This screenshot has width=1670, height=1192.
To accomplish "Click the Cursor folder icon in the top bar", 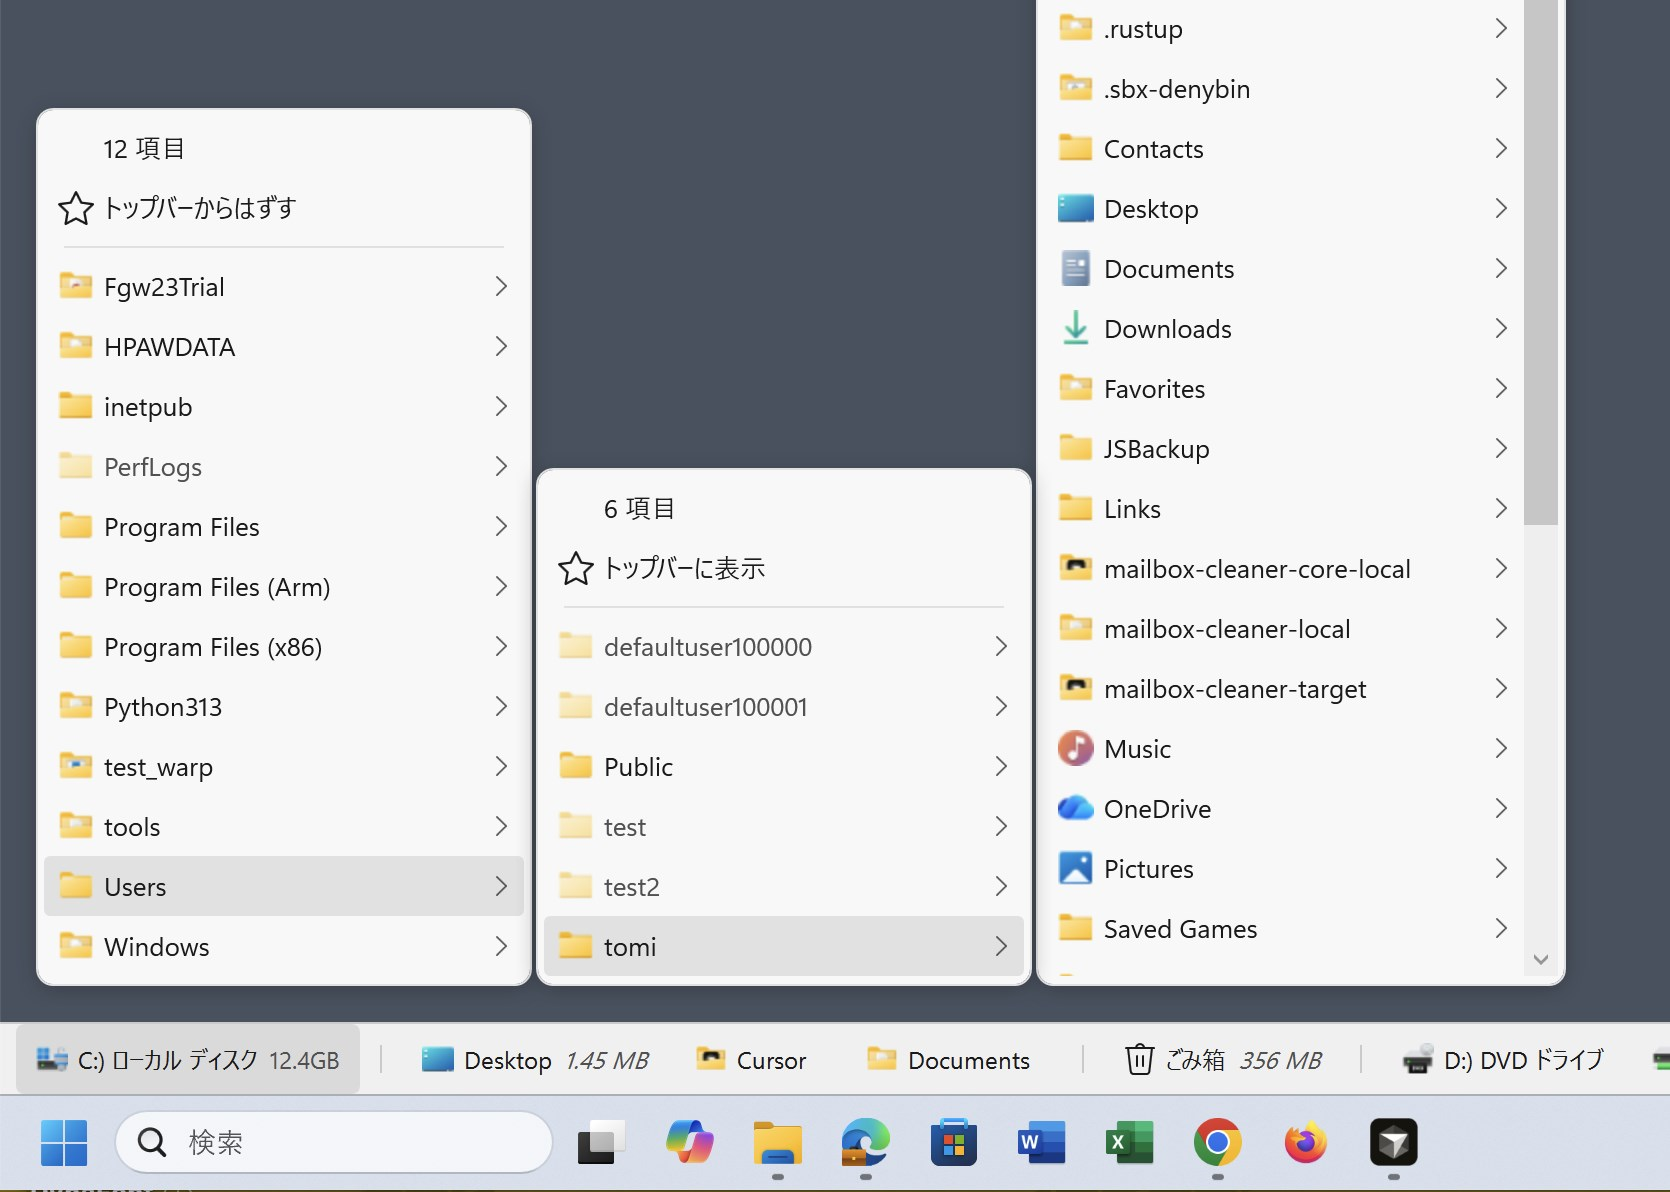I will 711,1058.
